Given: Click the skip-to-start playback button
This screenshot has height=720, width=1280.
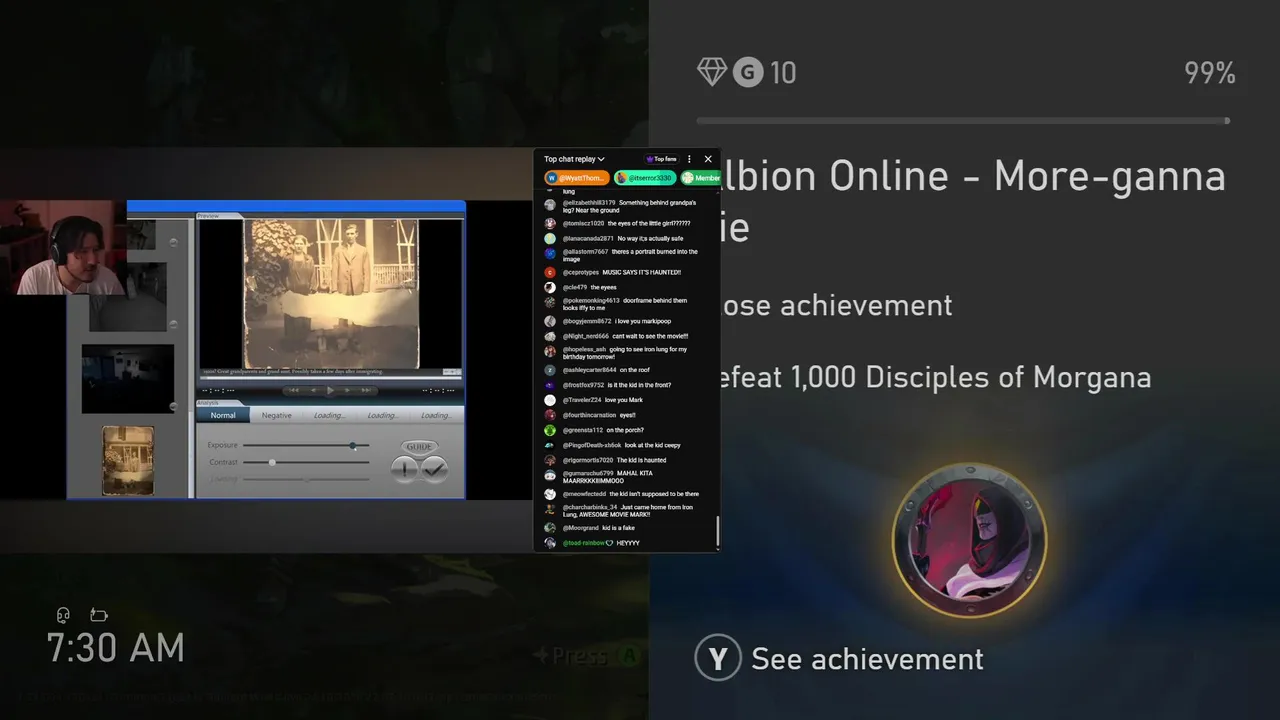Looking at the screenshot, I should coord(294,390).
